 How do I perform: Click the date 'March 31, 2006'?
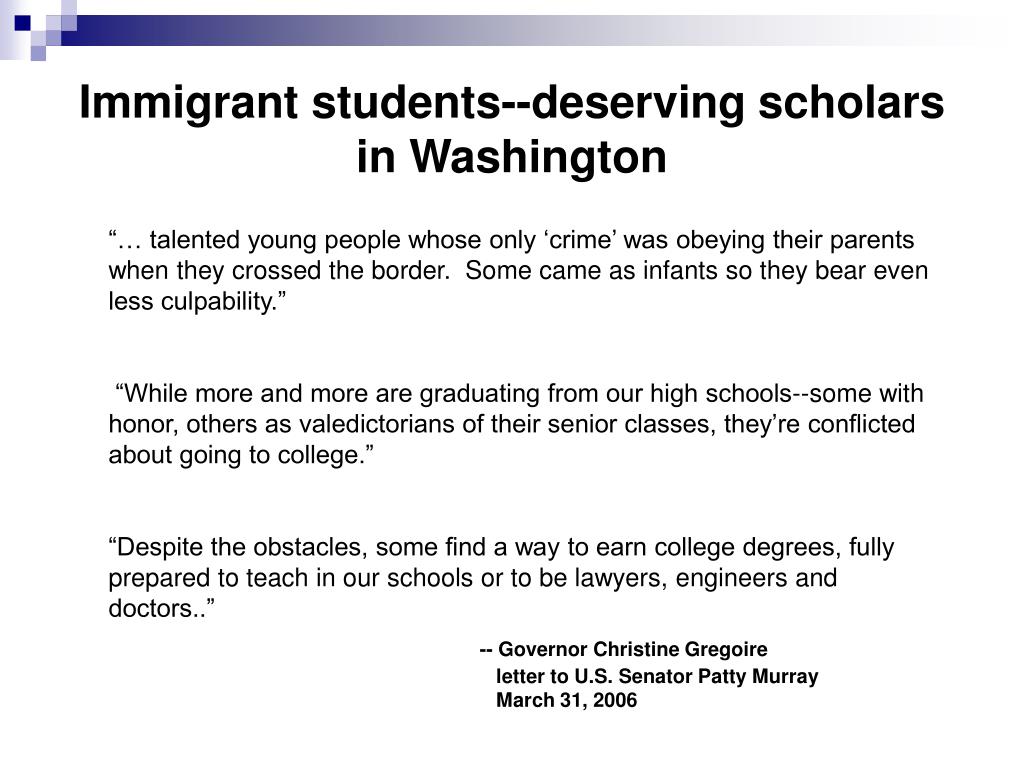click(566, 700)
